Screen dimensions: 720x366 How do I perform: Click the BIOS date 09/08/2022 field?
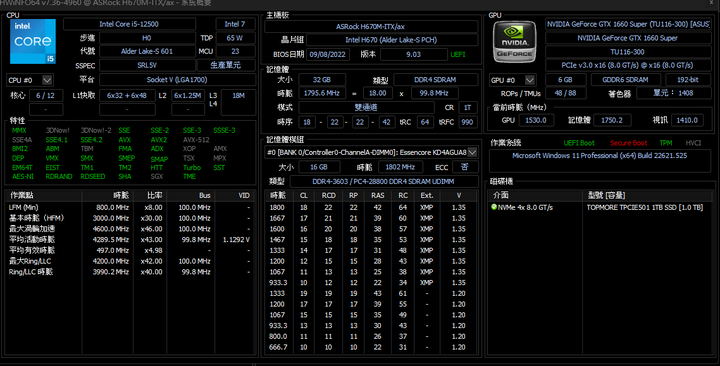[x=327, y=54]
